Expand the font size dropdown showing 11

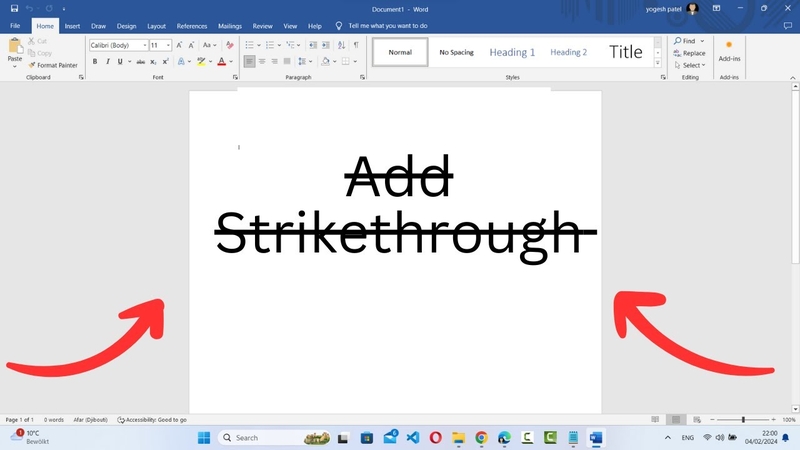[160, 45]
